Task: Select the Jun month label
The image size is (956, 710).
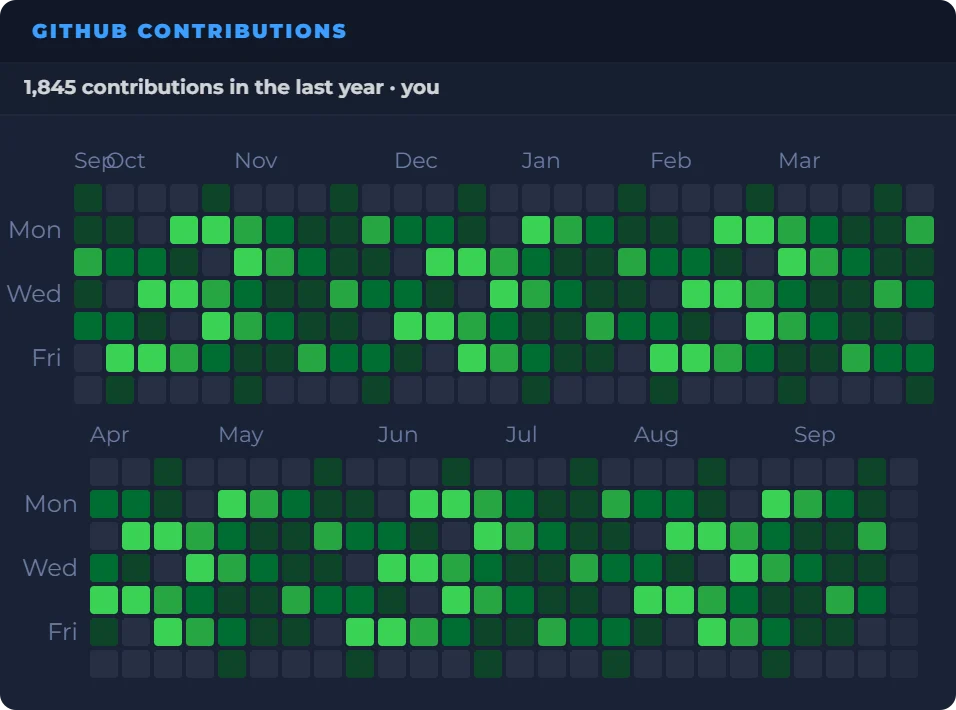Action: [x=398, y=435]
